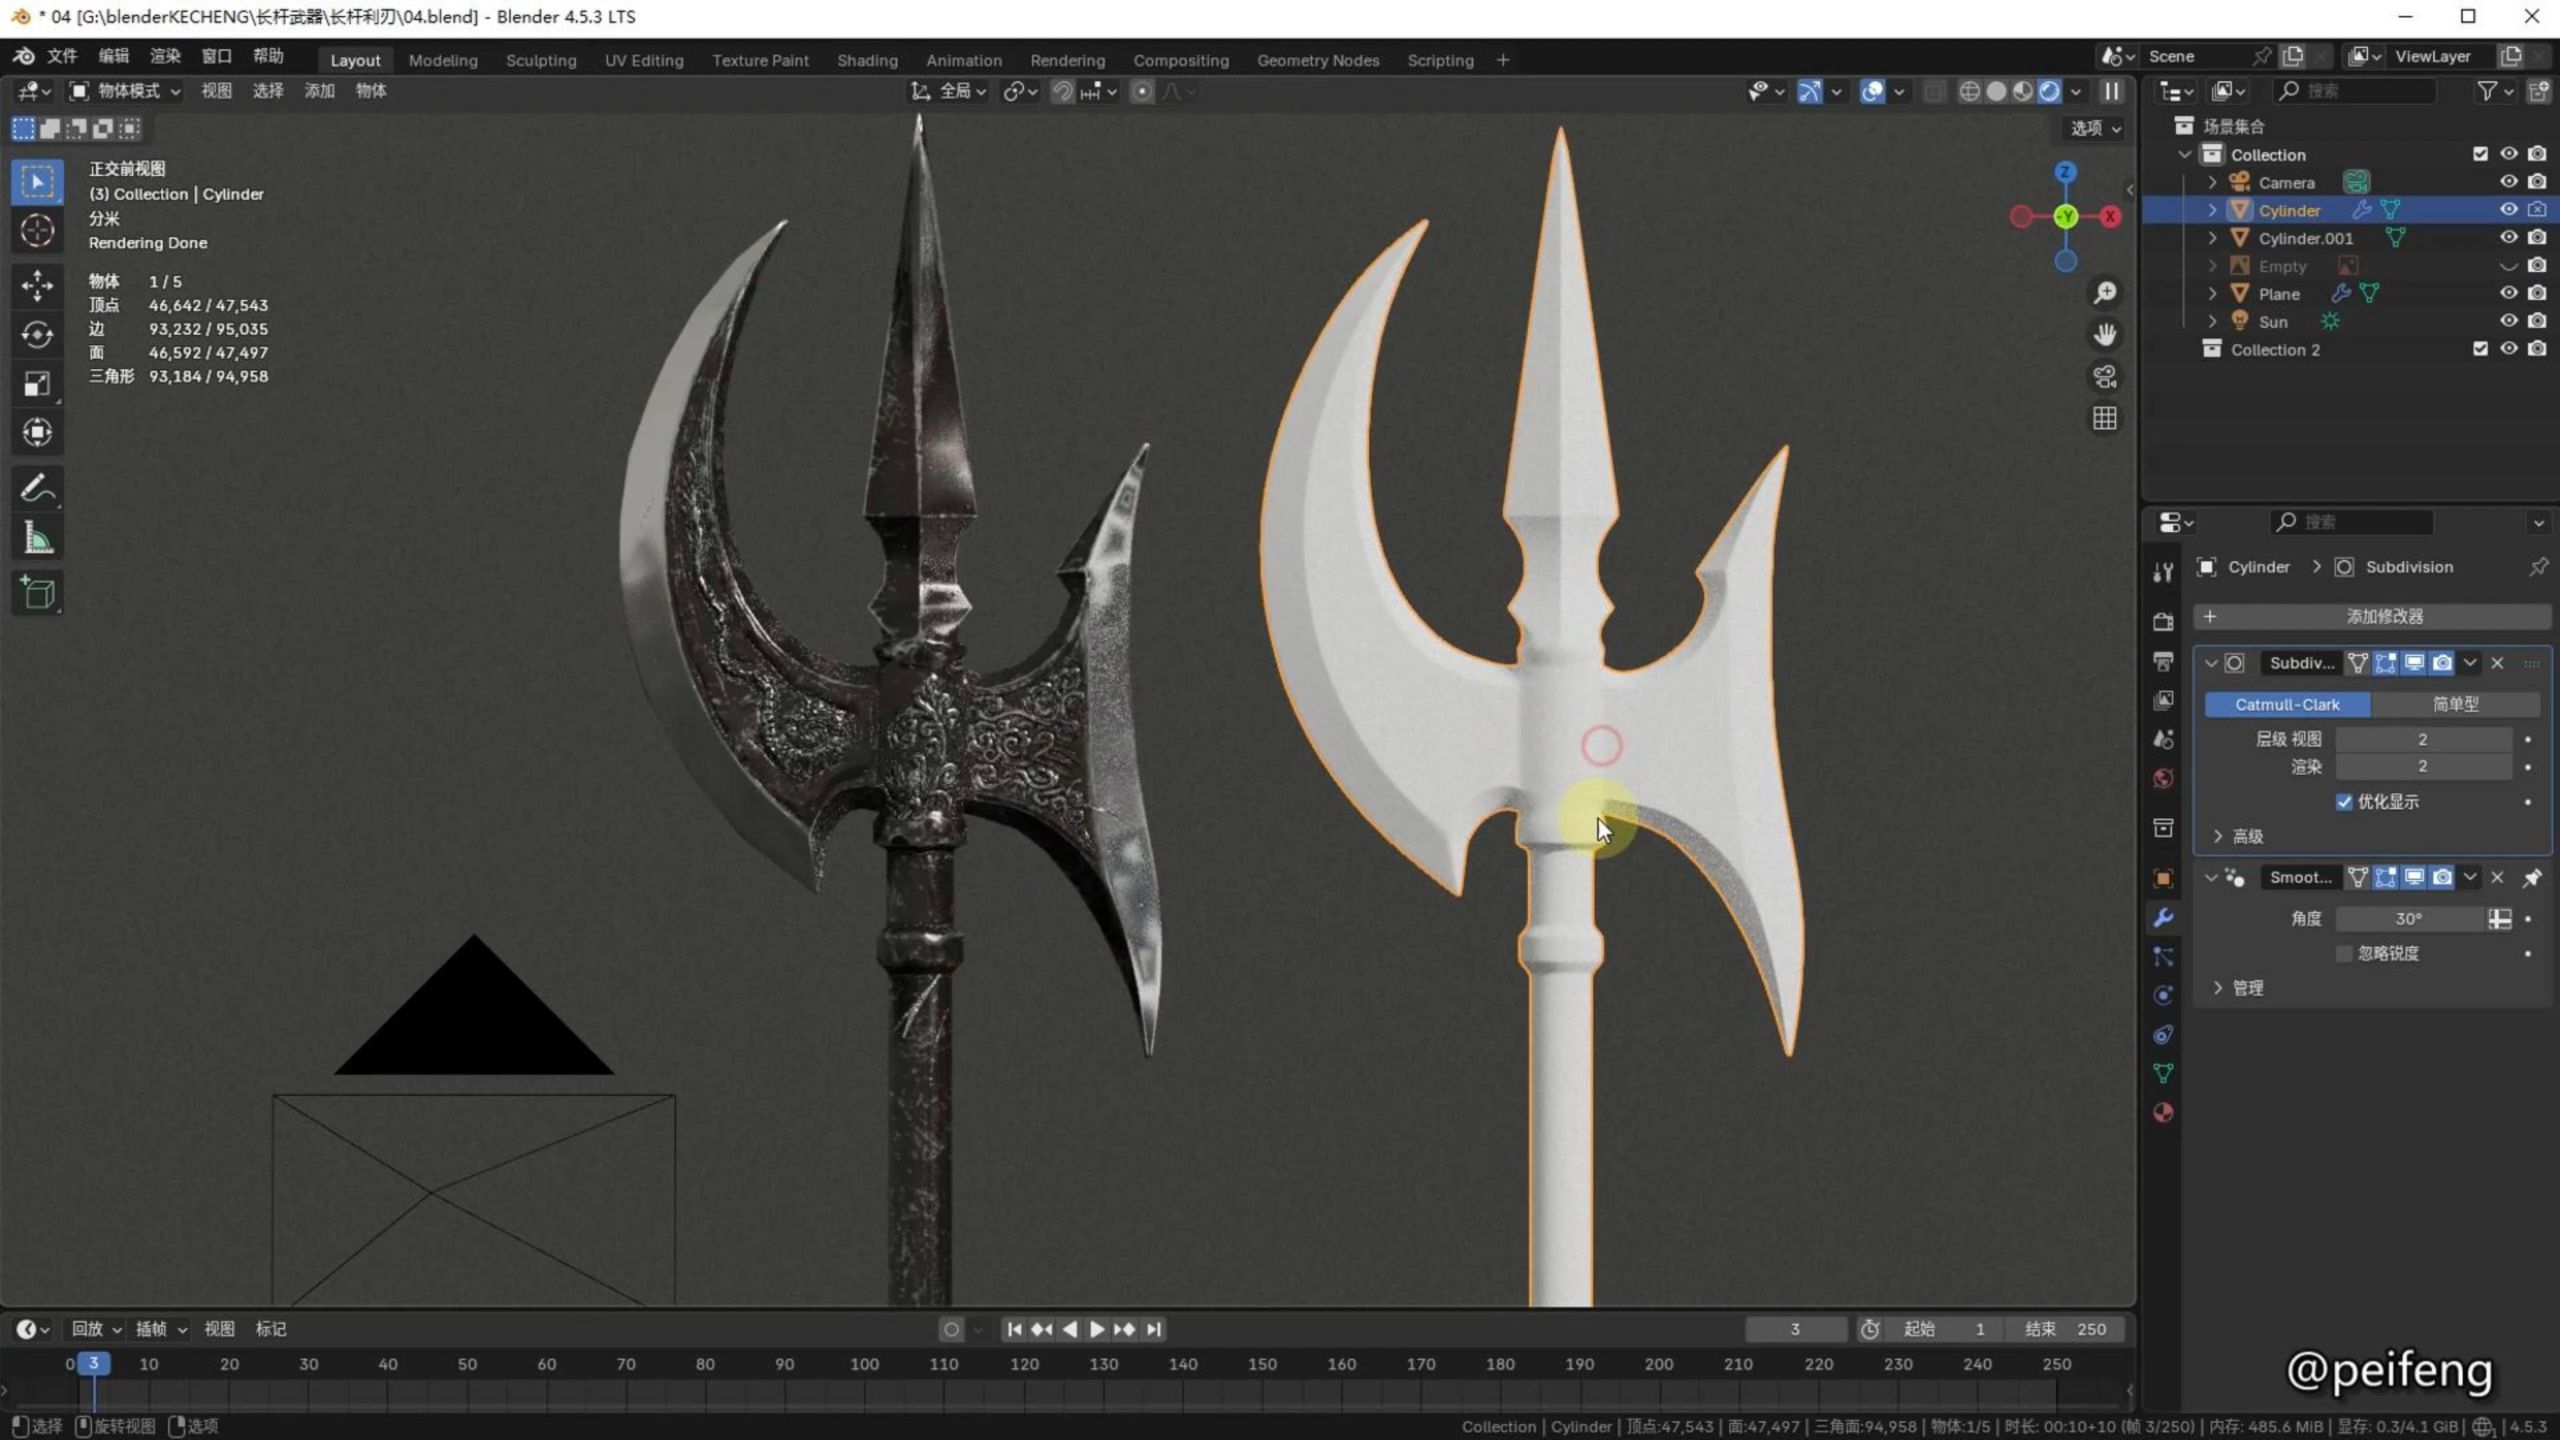Select the Move tool in toolbar

(x=37, y=285)
